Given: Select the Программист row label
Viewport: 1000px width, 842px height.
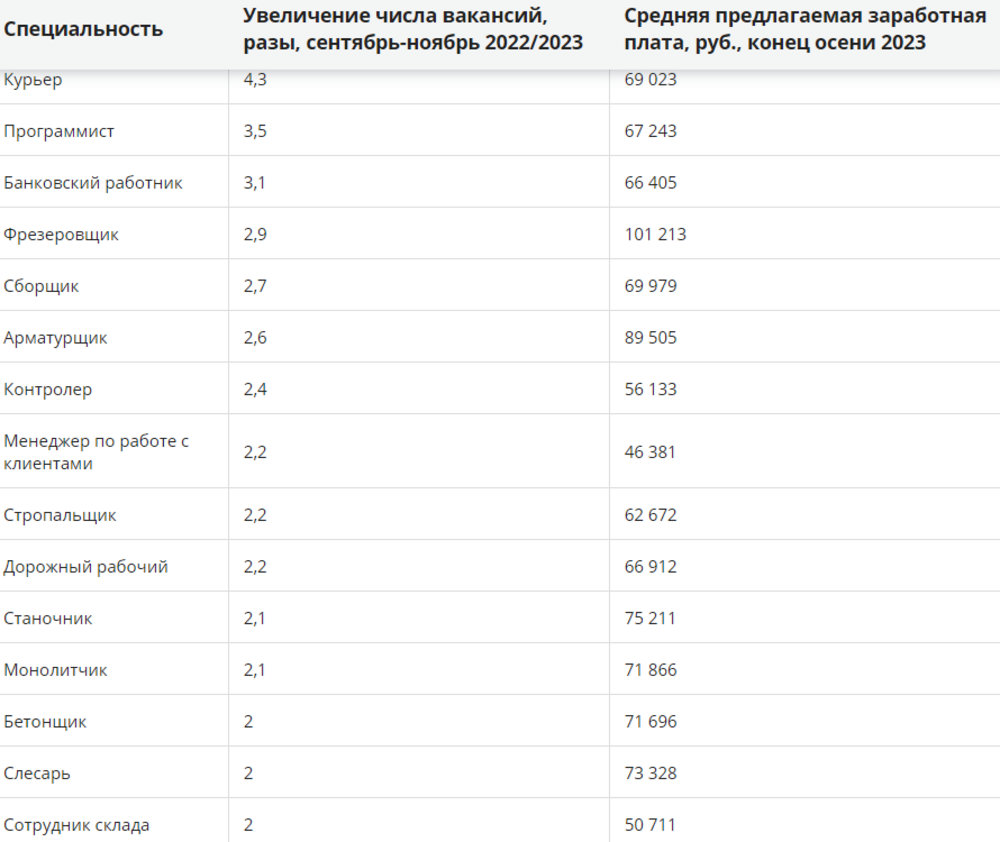Looking at the screenshot, I should (x=59, y=131).
